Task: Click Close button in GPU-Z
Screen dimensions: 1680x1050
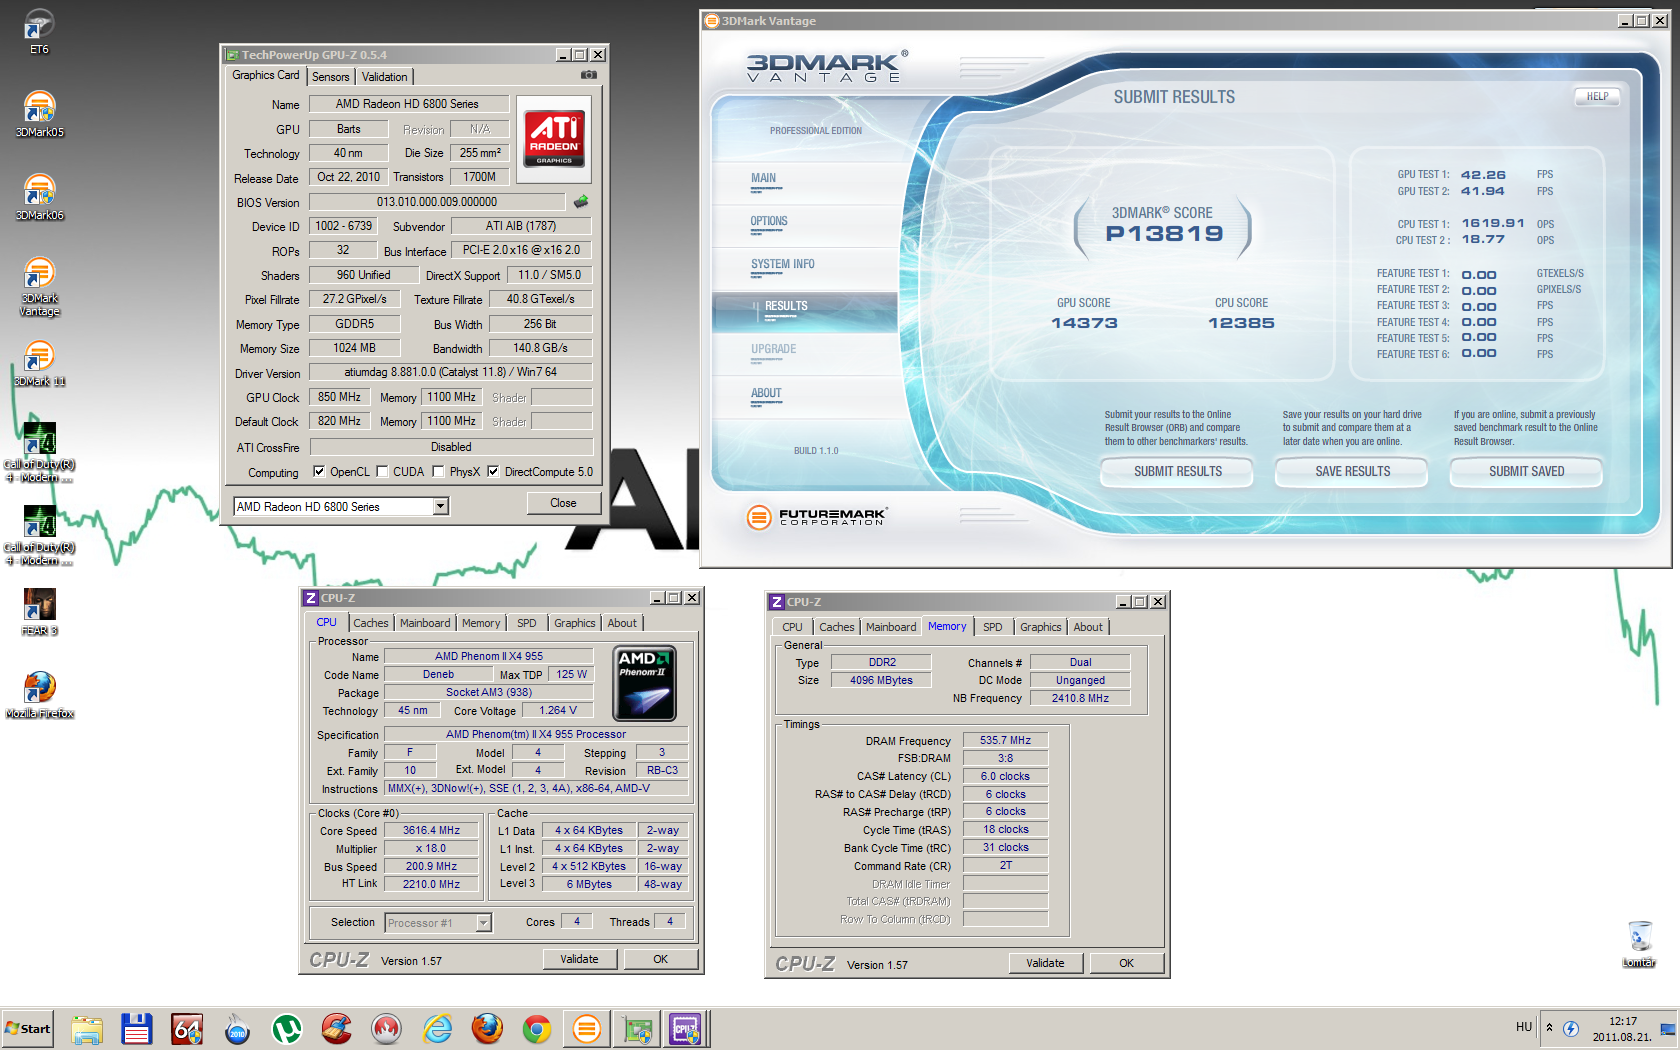Action: click(x=563, y=503)
